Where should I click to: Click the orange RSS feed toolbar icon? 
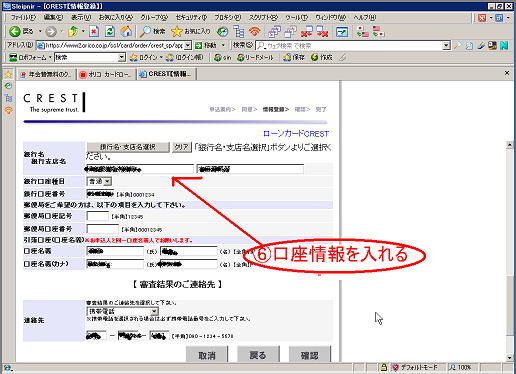pyautogui.click(x=255, y=32)
